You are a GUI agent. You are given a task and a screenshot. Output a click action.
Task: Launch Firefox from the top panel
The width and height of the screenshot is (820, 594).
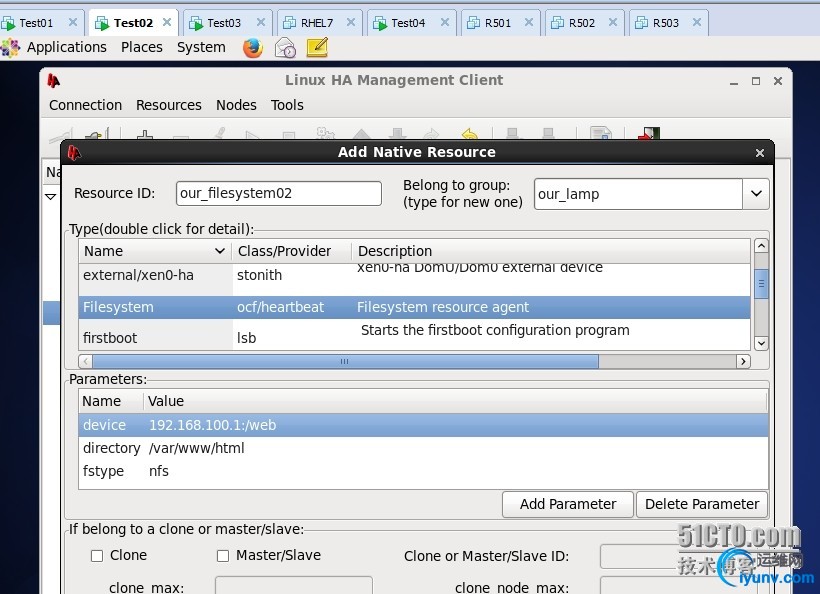[x=252, y=47]
